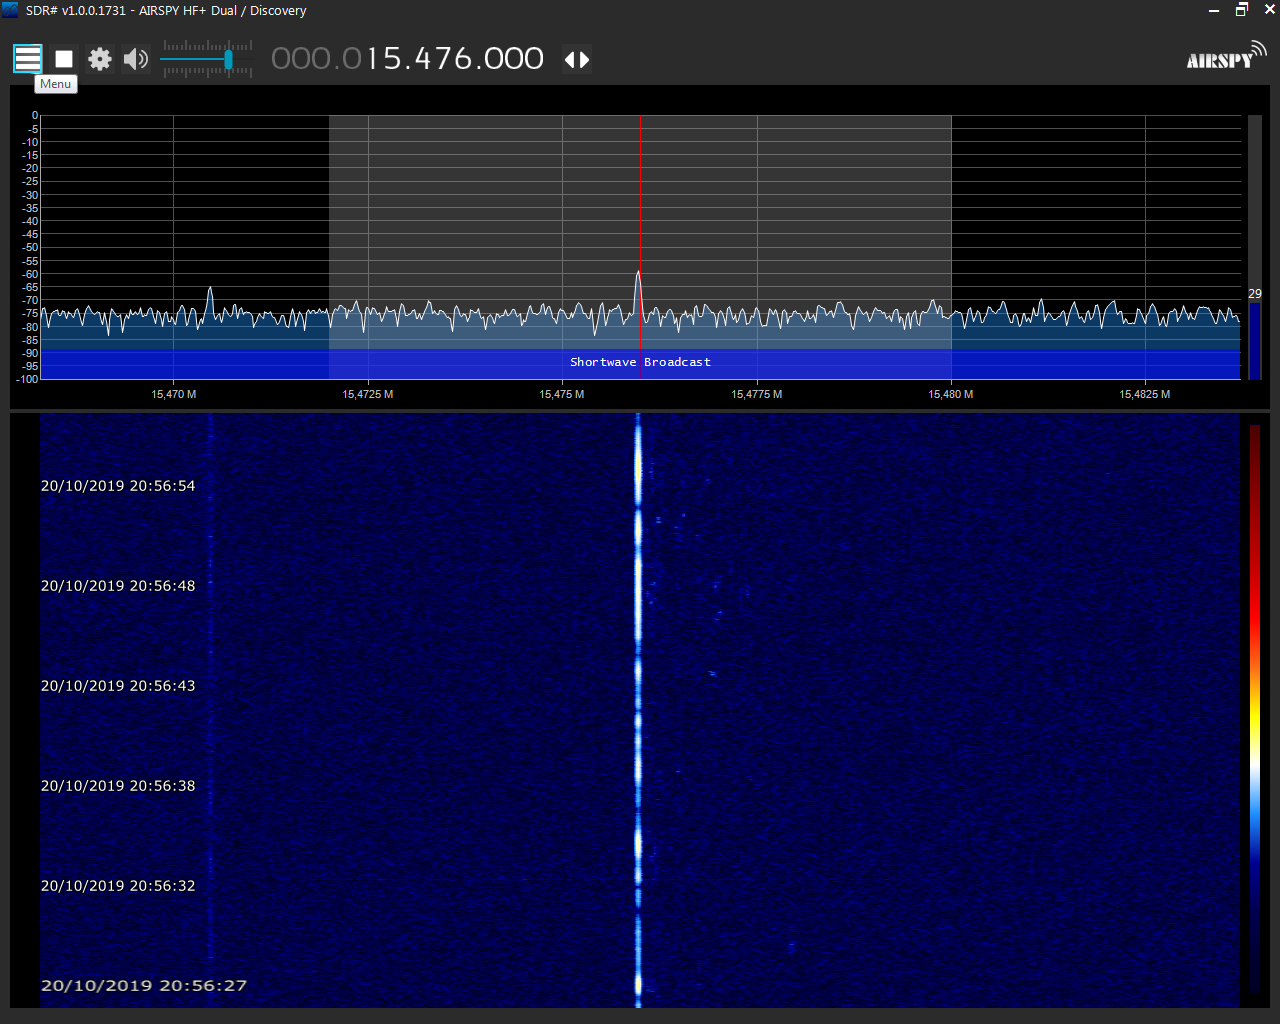Open the hamburger Menu button

[28, 59]
